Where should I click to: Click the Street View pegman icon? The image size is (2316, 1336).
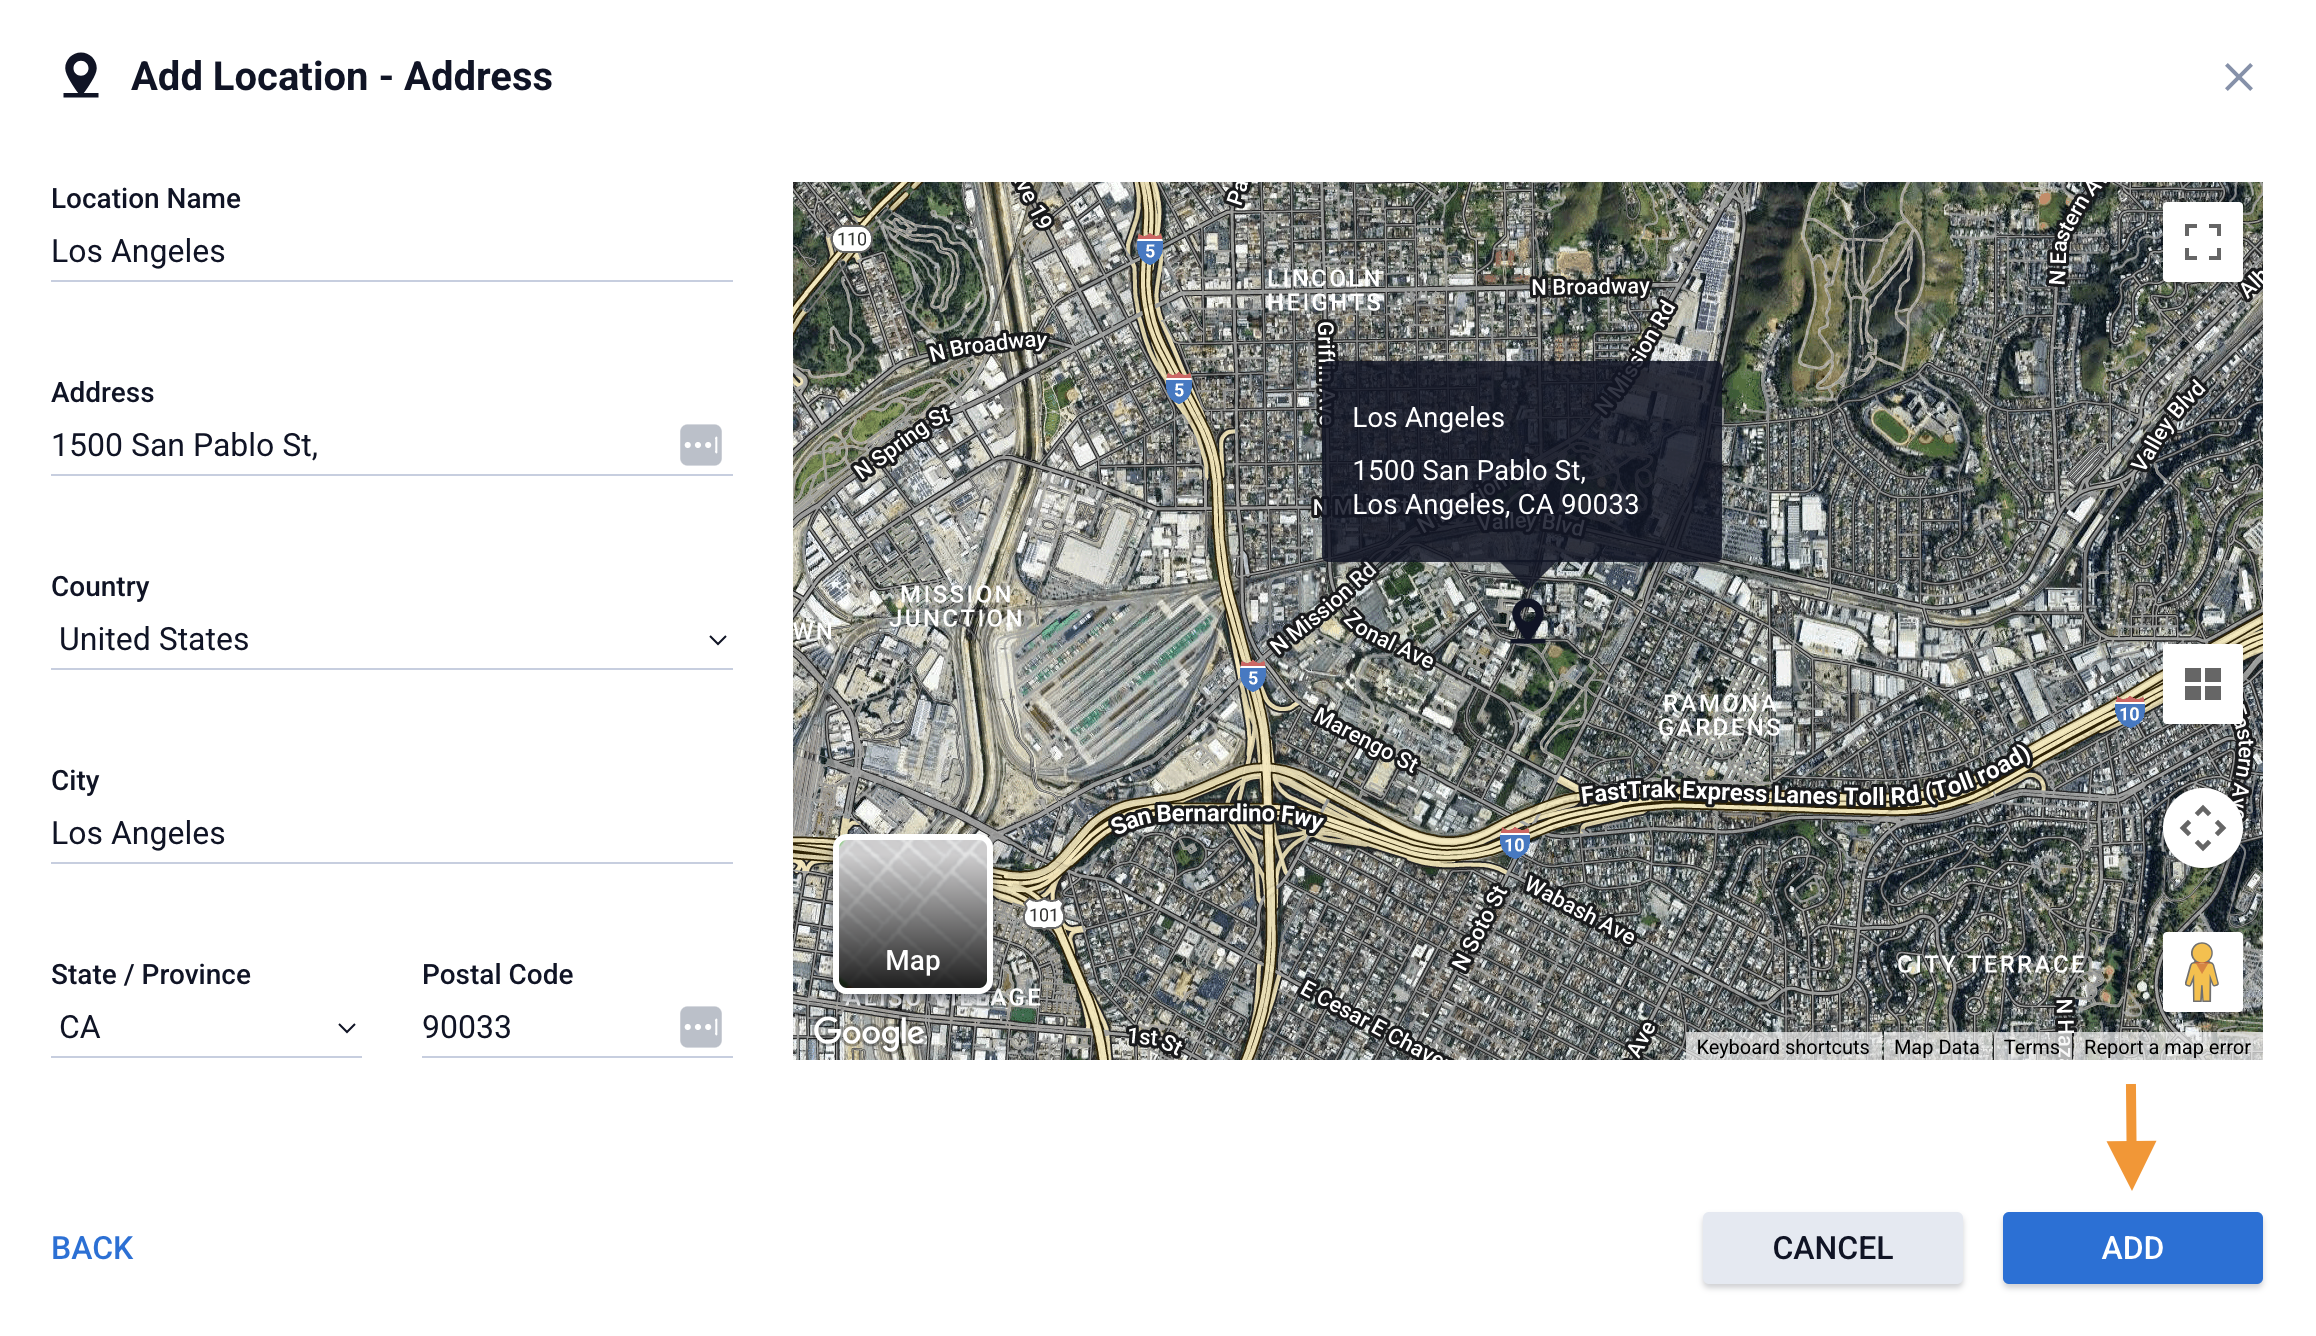point(2202,972)
